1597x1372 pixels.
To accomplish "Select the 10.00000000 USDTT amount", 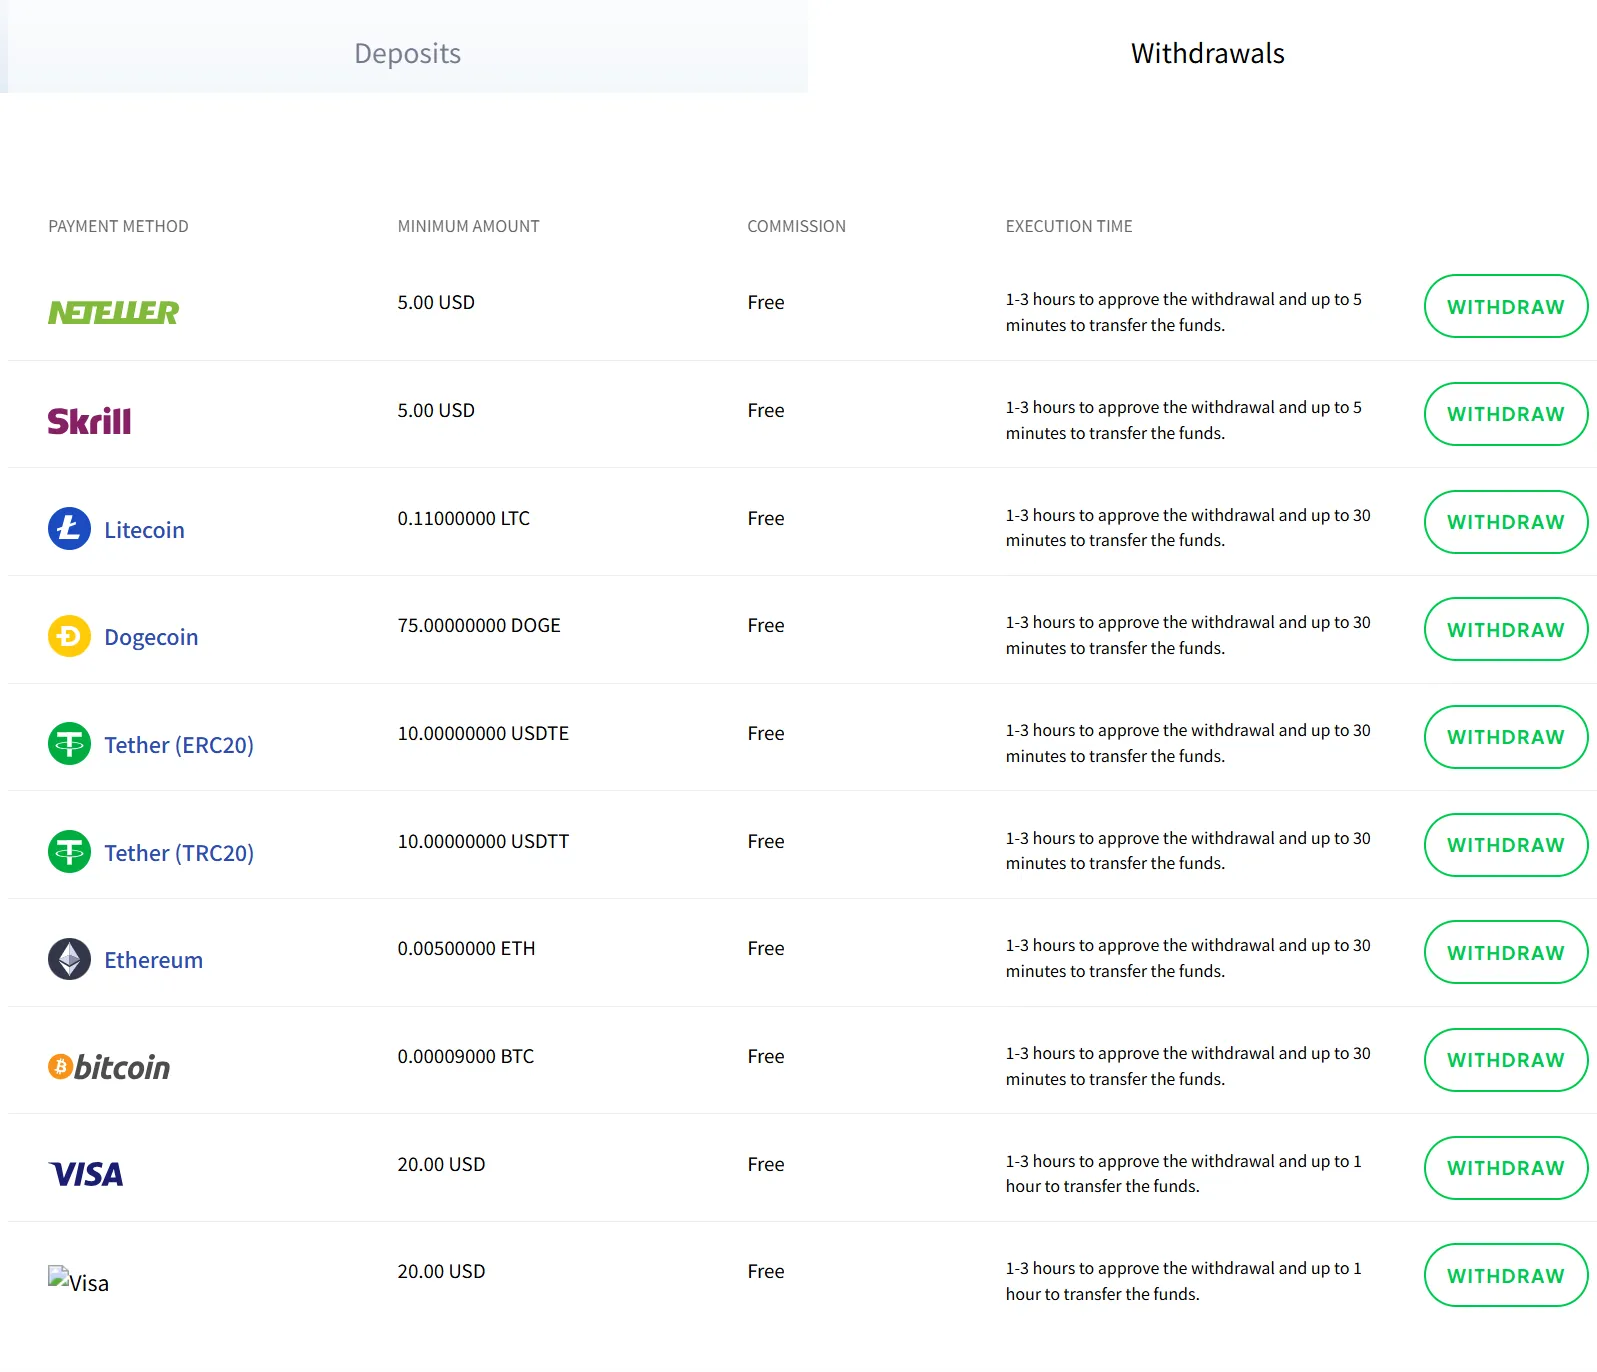I will click(x=483, y=841).
